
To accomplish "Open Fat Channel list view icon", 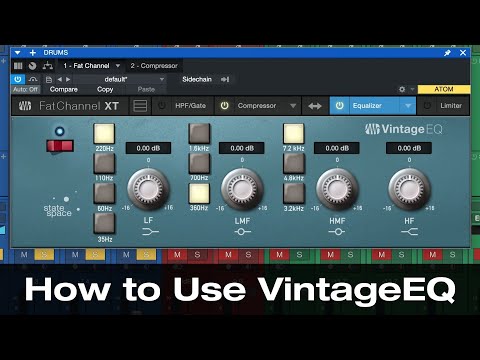I will 140,106.
